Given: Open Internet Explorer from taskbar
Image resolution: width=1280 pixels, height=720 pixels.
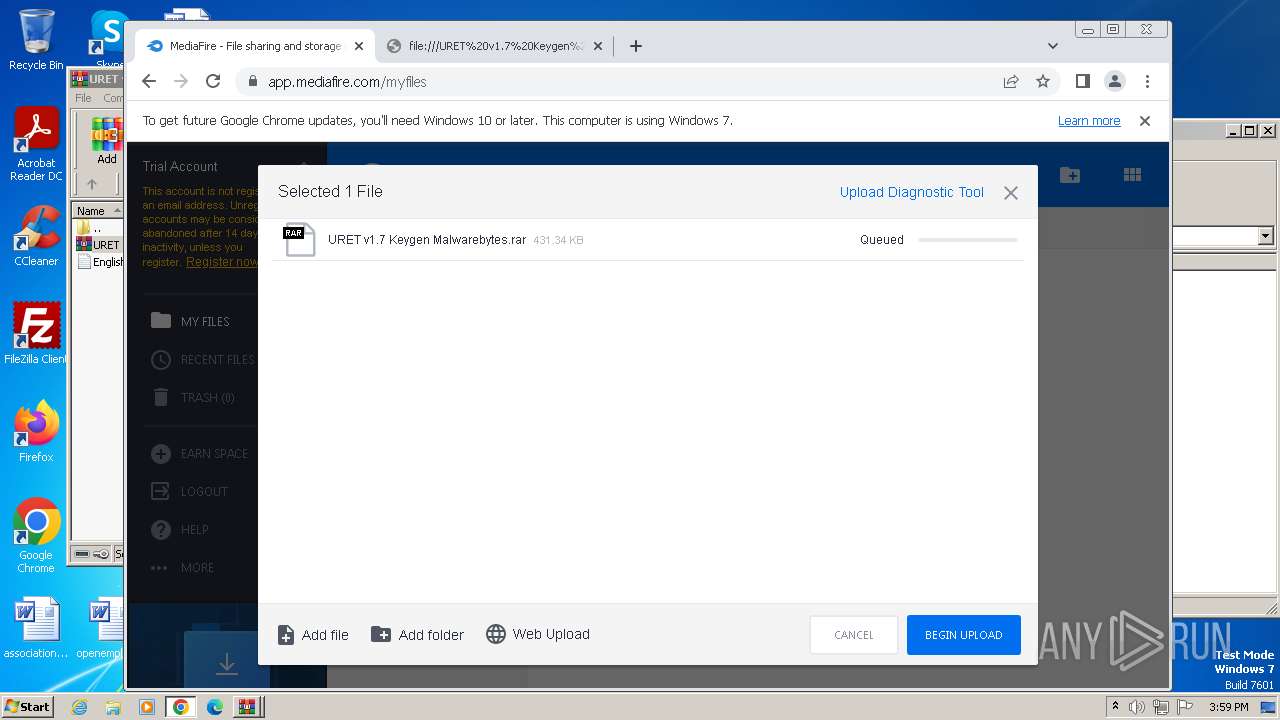Looking at the screenshot, I should (x=79, y=707).
